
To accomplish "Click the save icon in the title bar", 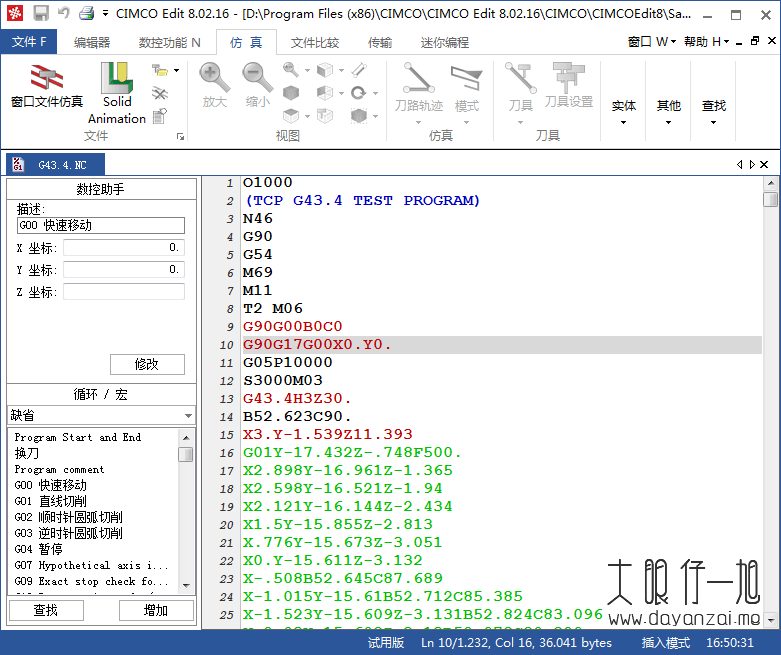I will pyautogui.click(x=41, y=13).
